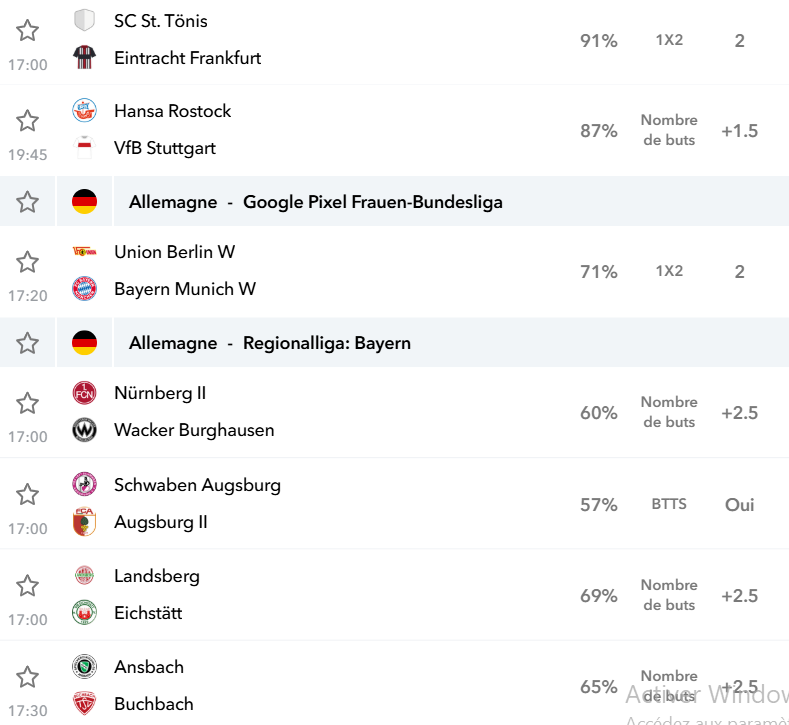Toggle favorite star for Landsberg vs Eichstätt

click(27, 586)
